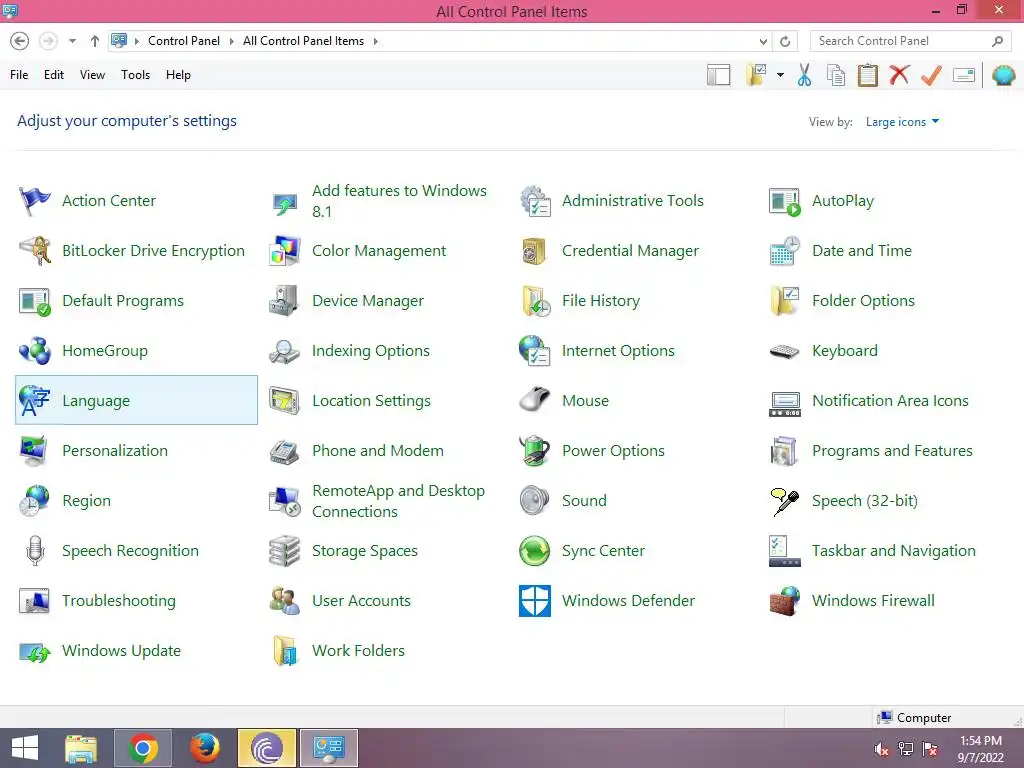Open the File menu
The image size is (1024, 768).
pyautogui.click(x=19, y=75)
